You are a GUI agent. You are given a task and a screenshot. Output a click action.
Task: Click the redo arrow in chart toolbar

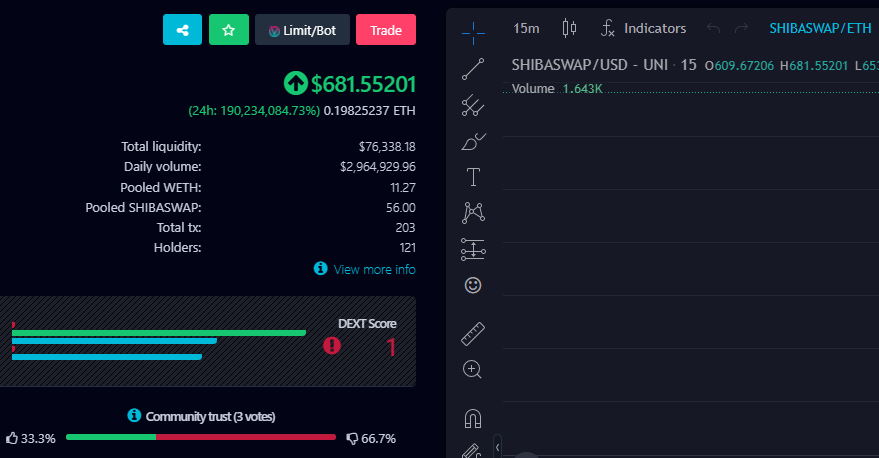tap(741, 28)
